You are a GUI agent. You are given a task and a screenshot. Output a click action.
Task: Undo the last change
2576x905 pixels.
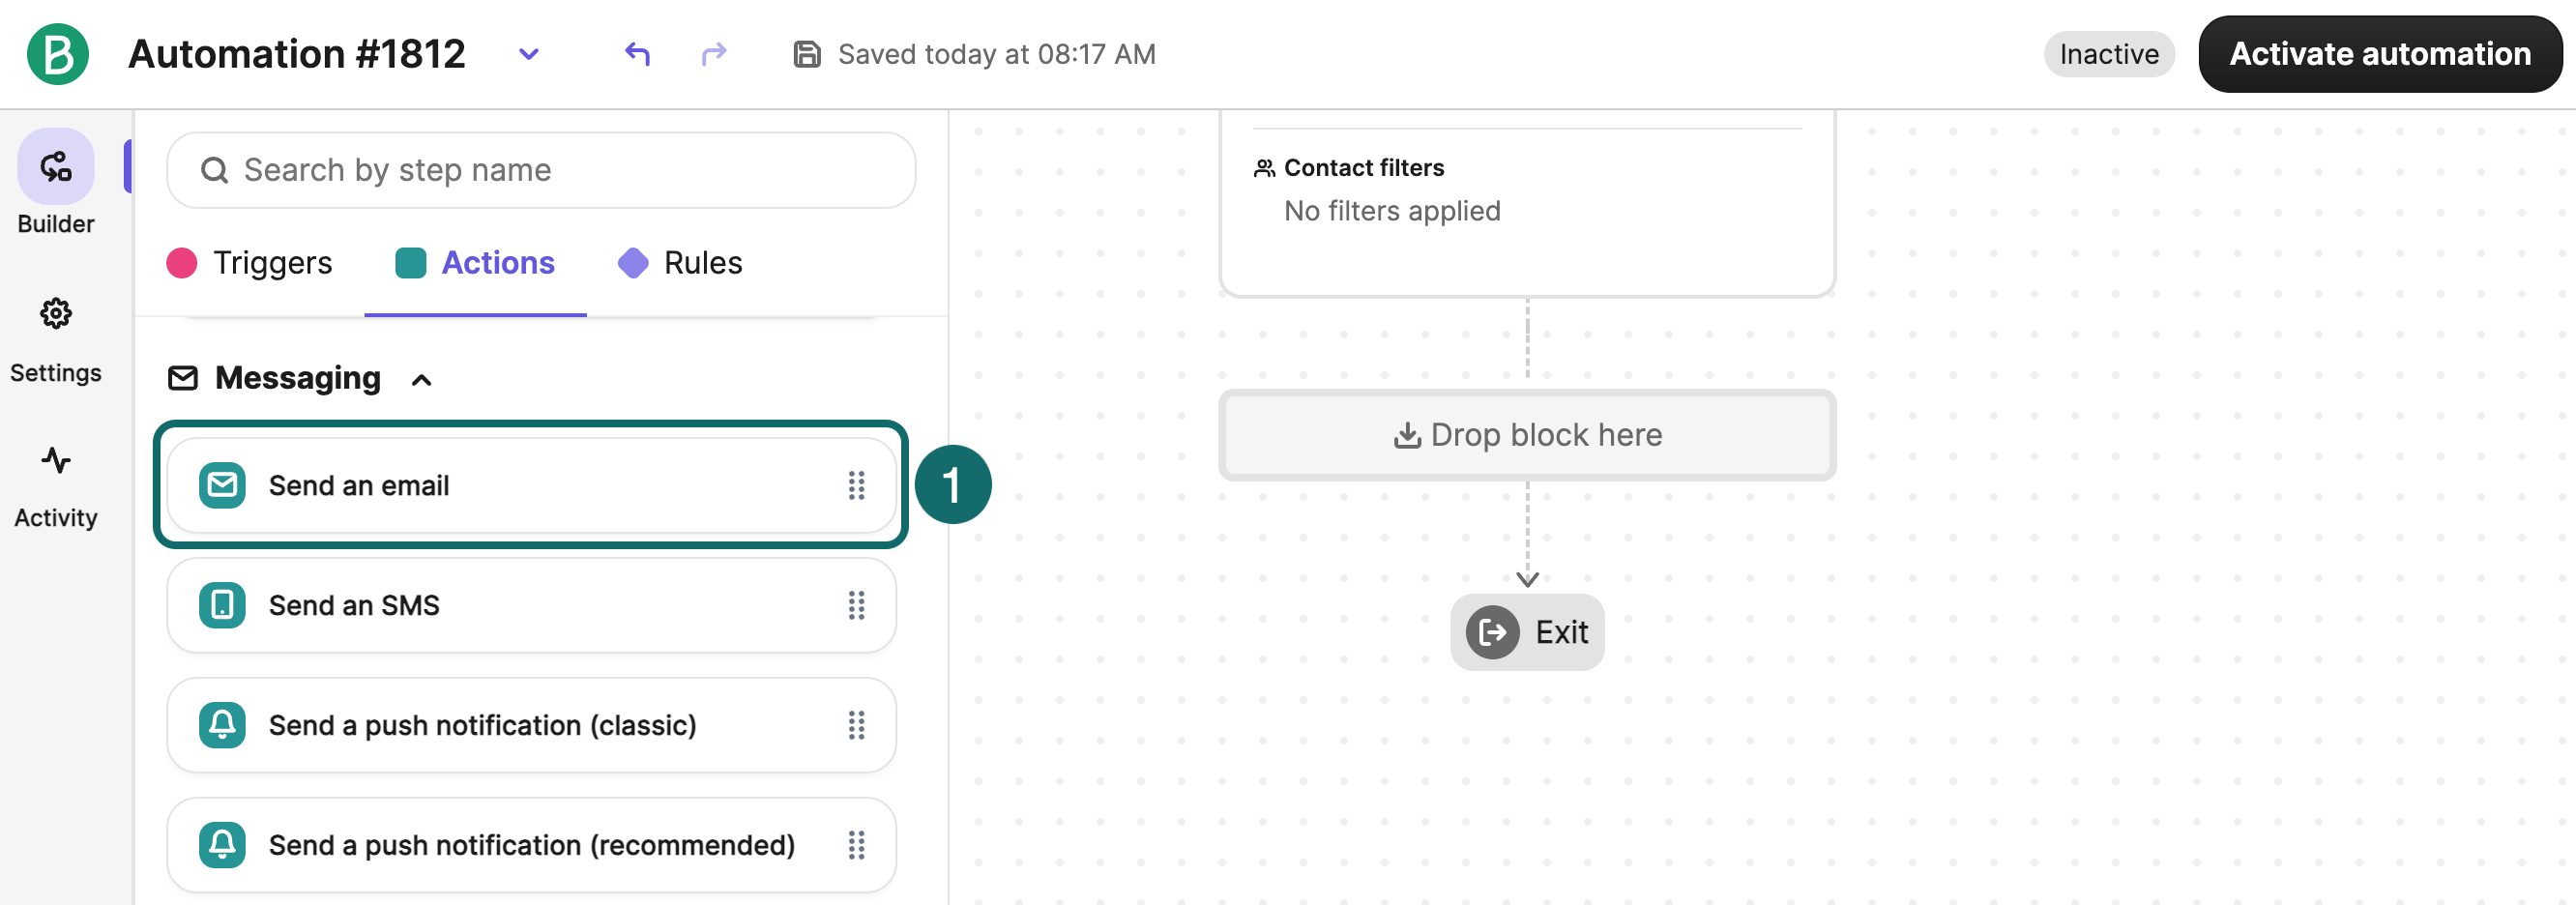tap(637, 53)
